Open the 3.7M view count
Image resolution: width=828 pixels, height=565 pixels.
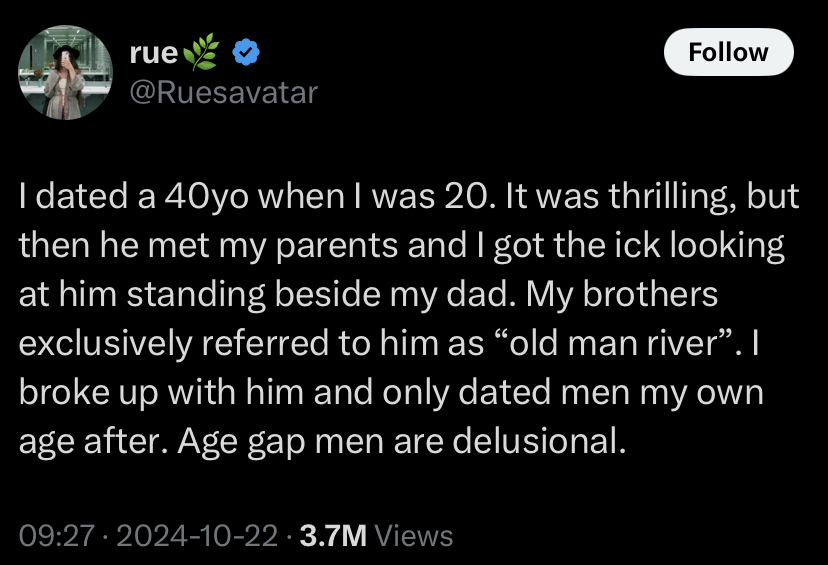click(x=333, y=535)
